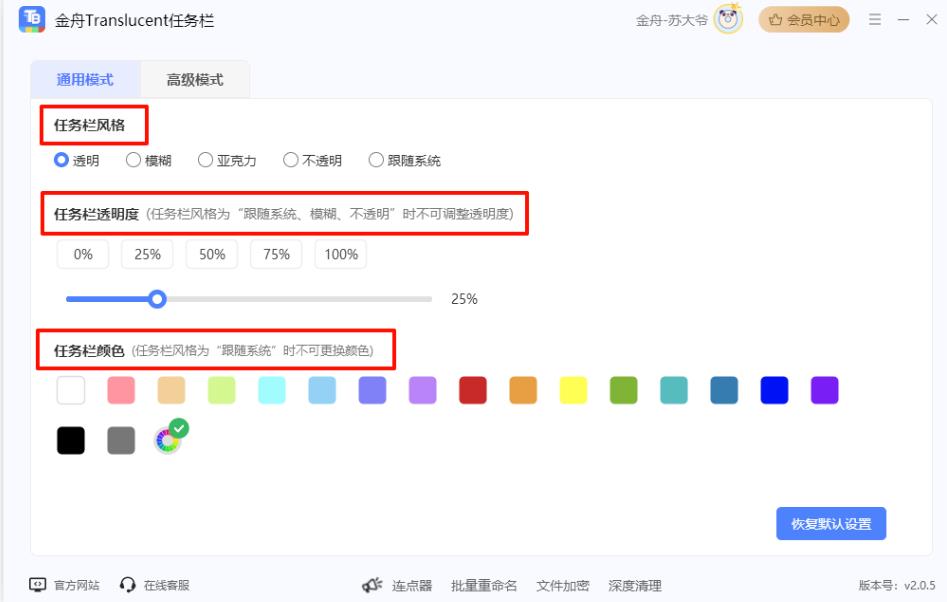Set transparency to 50% preset

212,254
